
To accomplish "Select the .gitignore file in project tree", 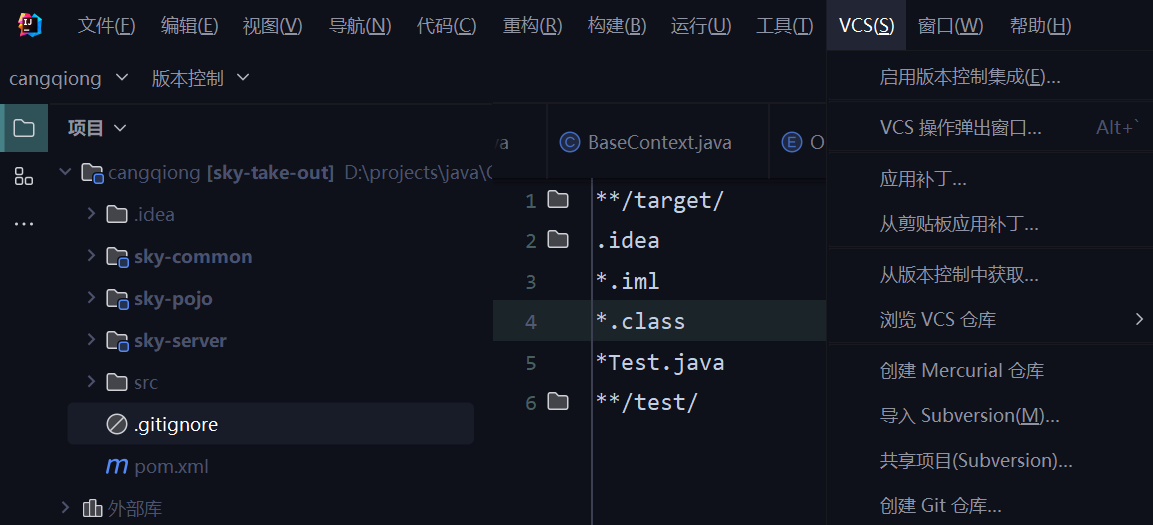I will [176, 424].
